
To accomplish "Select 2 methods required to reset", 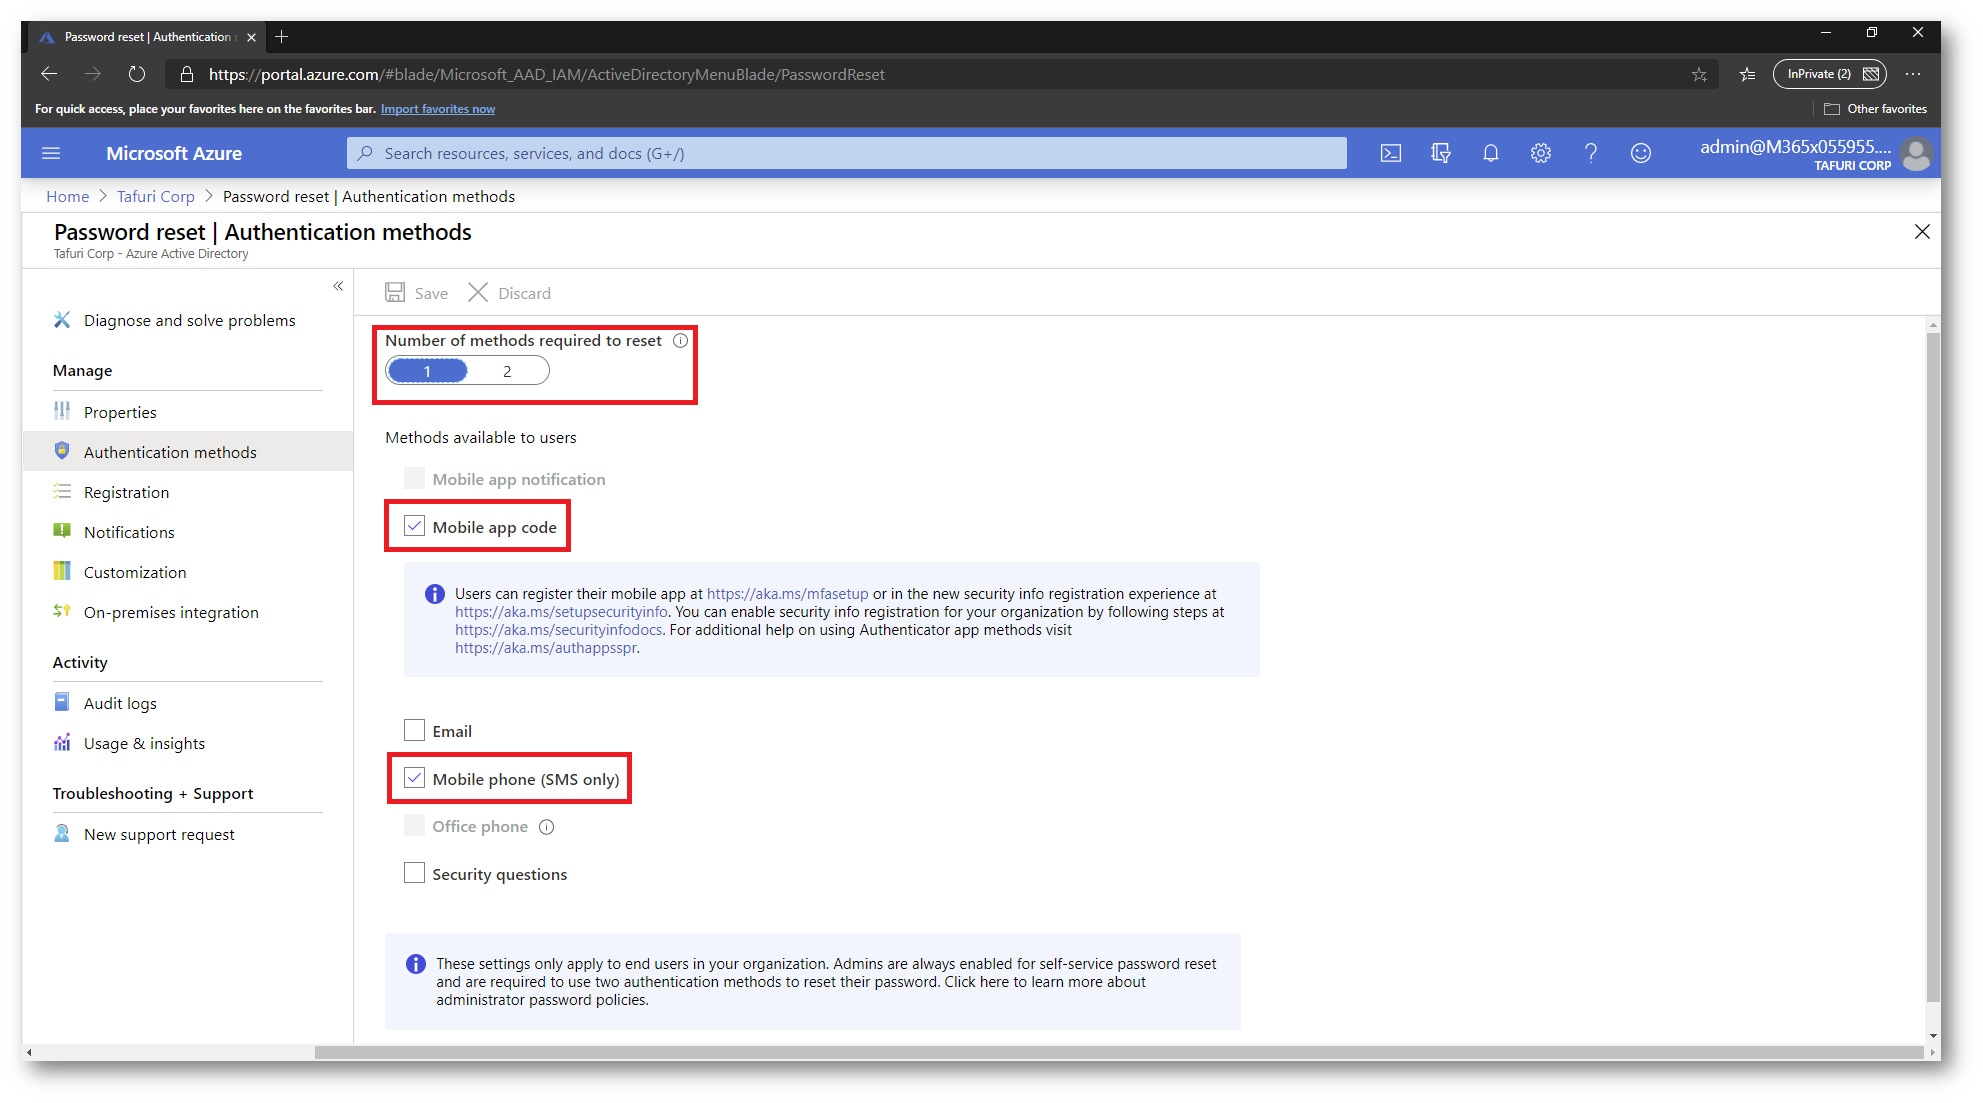I will (507, 371).
